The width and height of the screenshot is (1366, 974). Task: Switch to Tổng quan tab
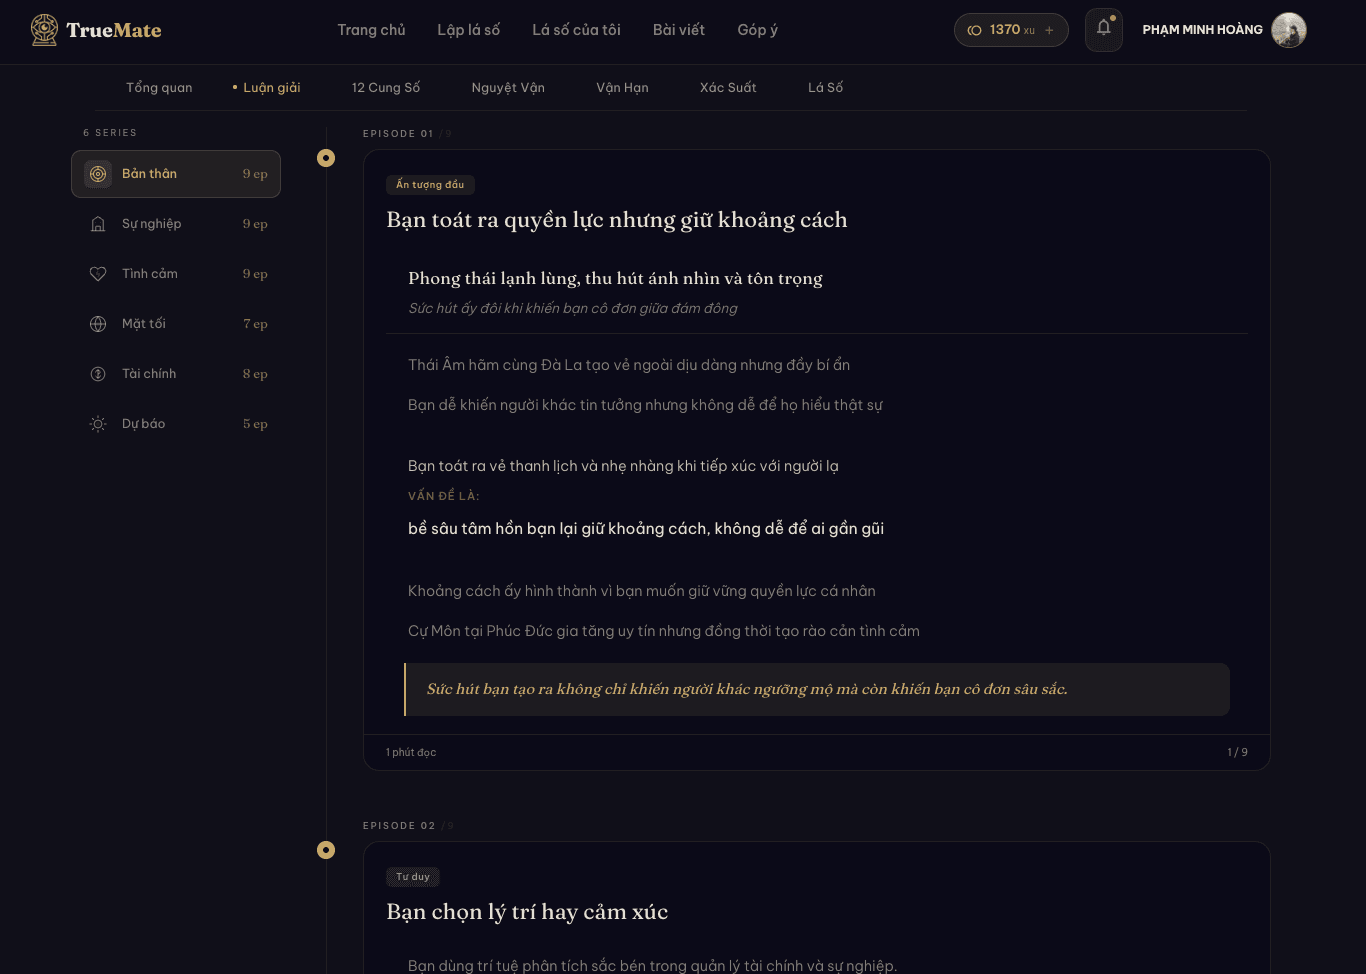(x=159, y=88)
